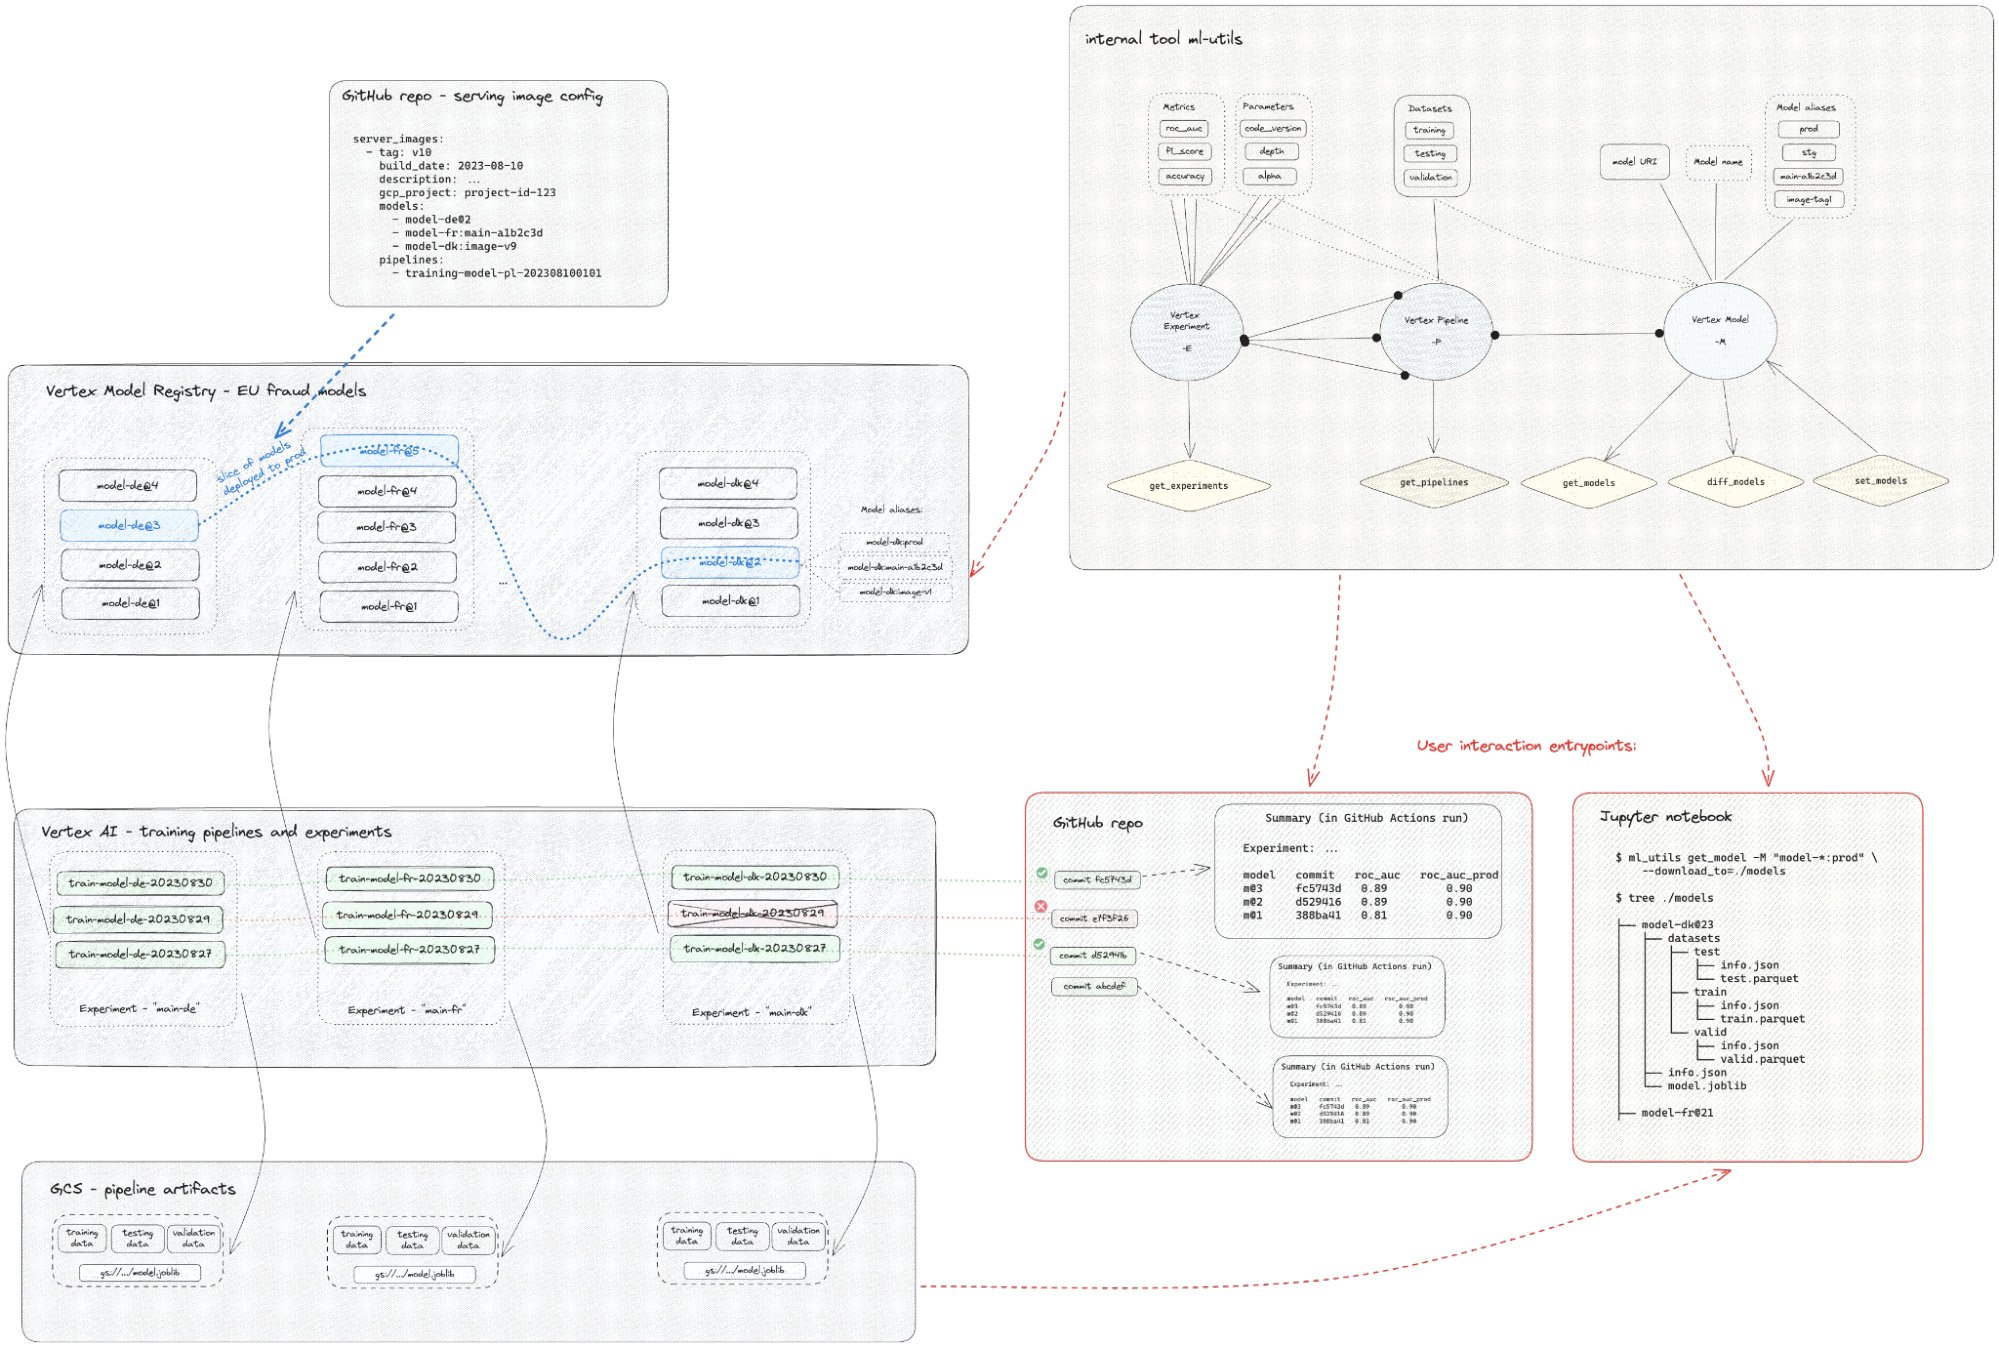Select testing box in ml-utils Datasets group

click(1430, 154)
